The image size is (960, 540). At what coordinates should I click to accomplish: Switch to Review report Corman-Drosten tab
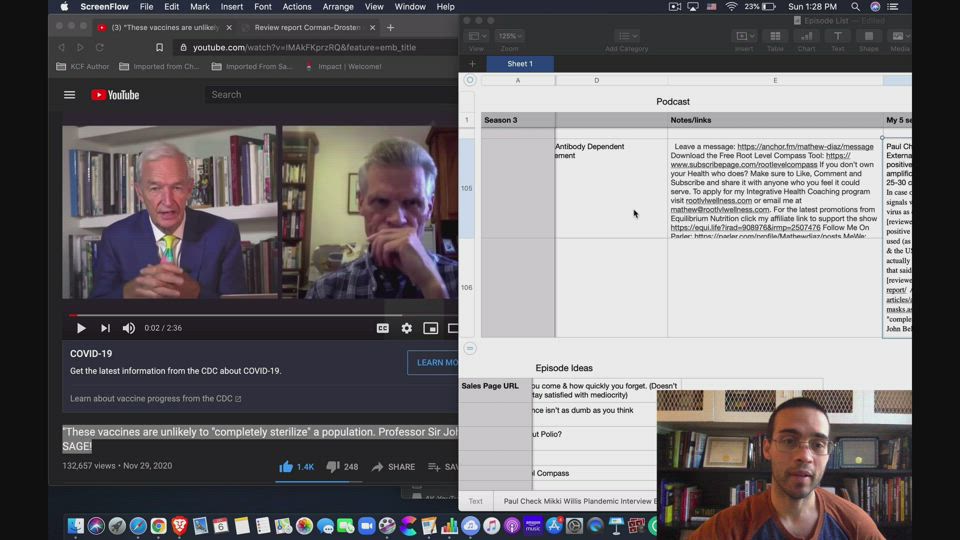(x=303, y=28)
